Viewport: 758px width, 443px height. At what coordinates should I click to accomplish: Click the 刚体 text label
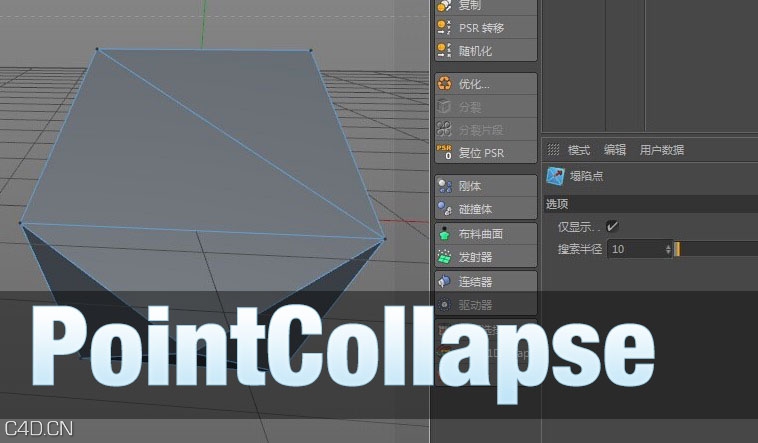[x=470, y=186]
